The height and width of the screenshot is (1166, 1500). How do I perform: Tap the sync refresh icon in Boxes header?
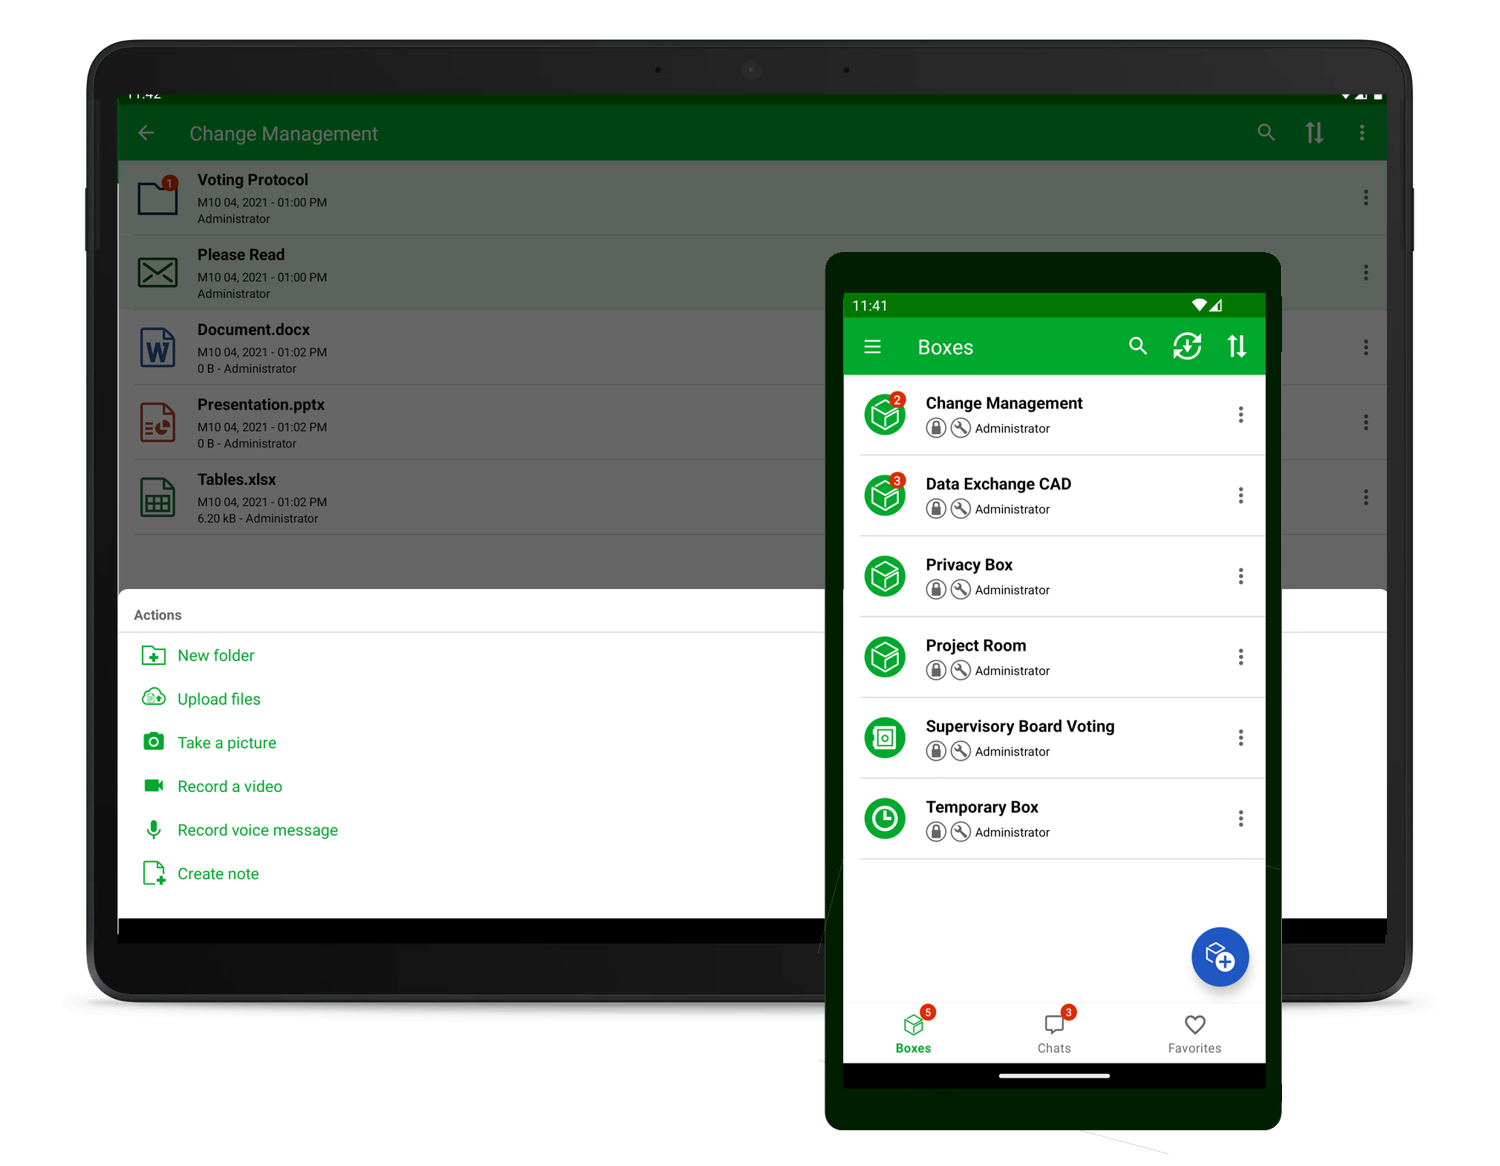(1187, 346)
